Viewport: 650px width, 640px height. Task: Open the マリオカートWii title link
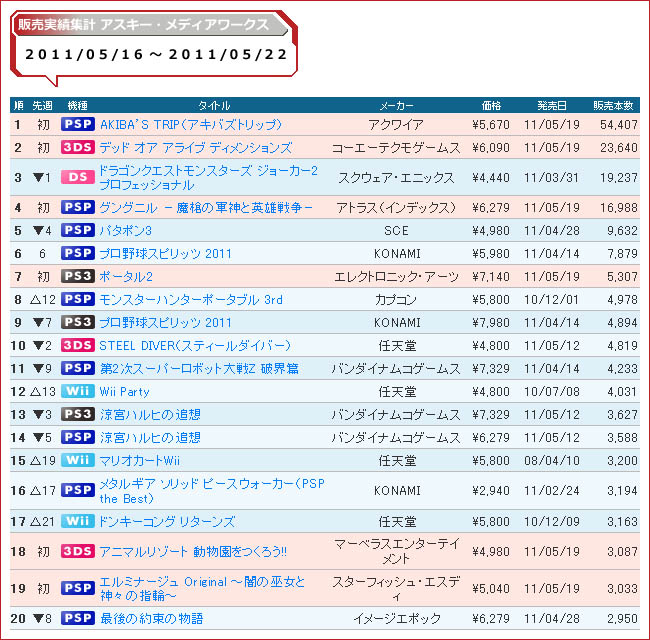click(140, 461)
